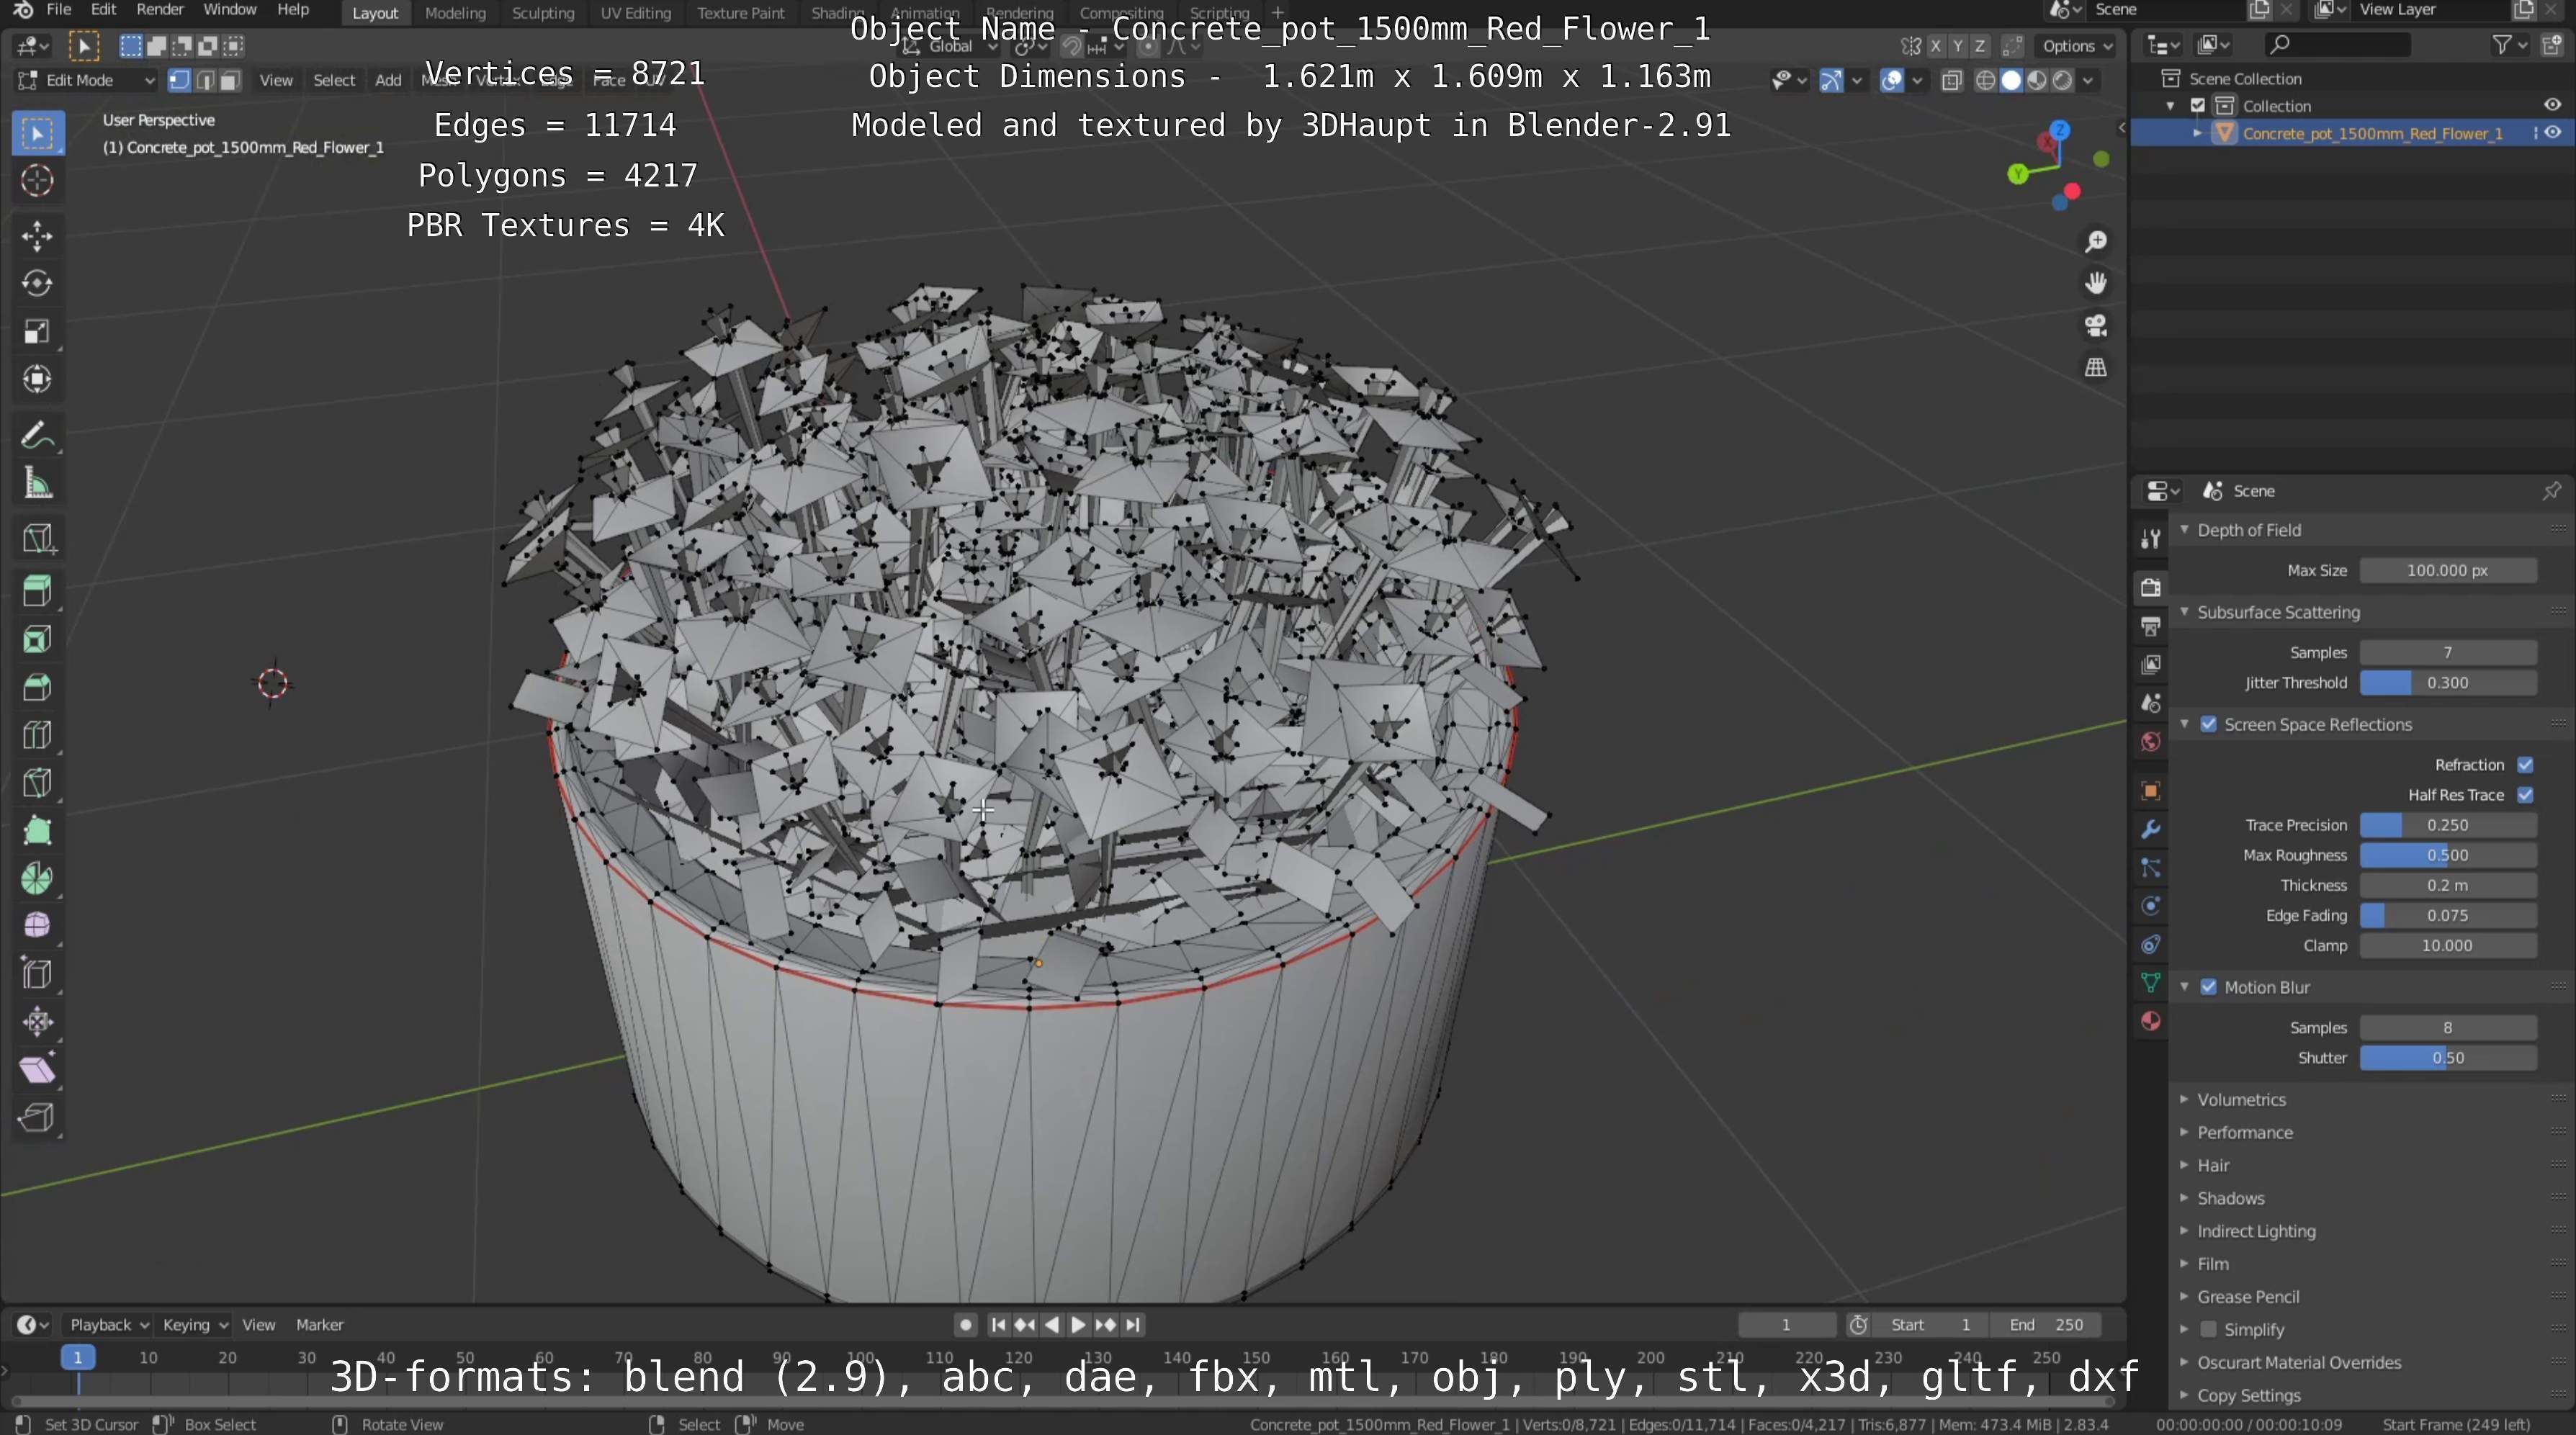This screenshot has width=2576, height=1435.
Task: Expand the Performance panel
Action: (2185, 1133)
